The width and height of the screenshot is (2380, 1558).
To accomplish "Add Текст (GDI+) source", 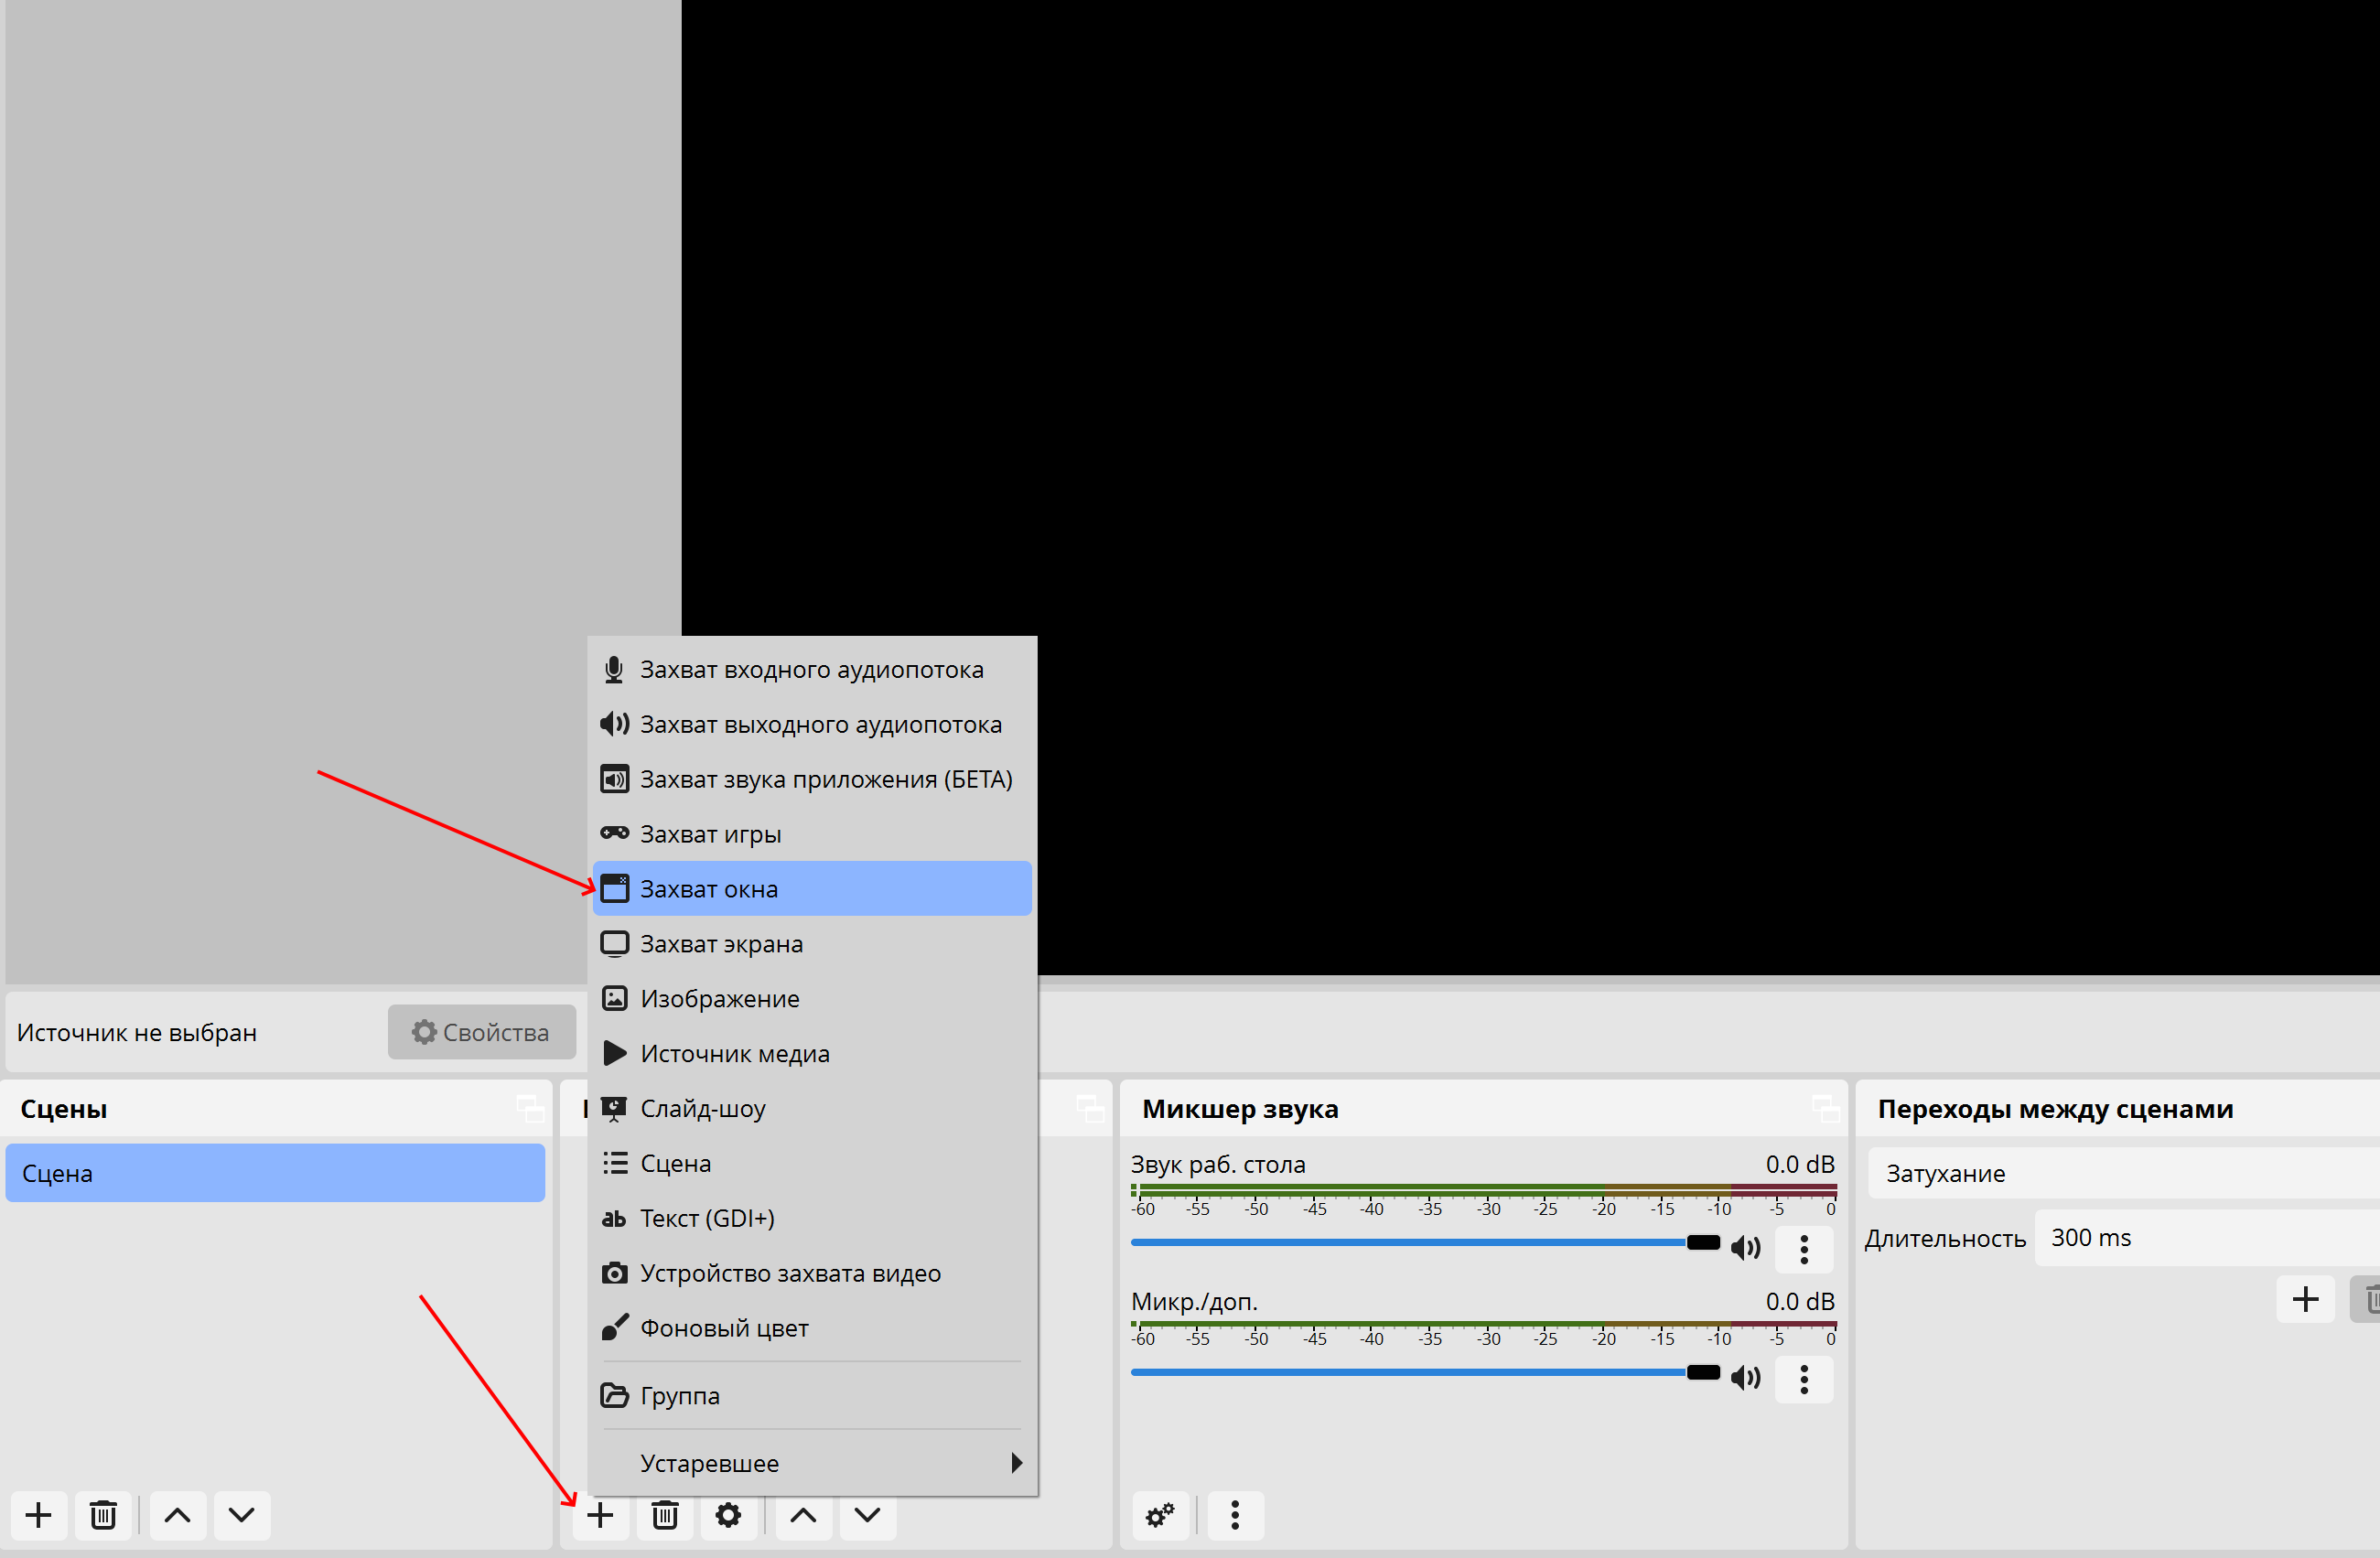I will click(812, 1218).
